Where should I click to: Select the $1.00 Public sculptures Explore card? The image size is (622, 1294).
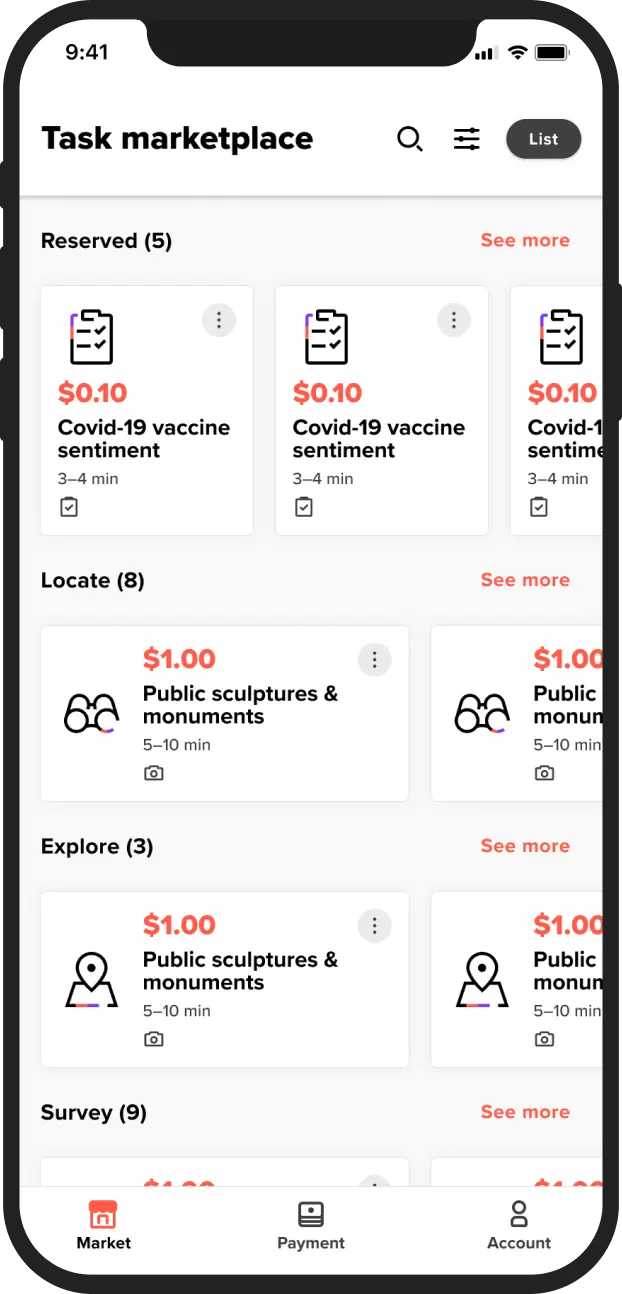[x=224, y=978]
